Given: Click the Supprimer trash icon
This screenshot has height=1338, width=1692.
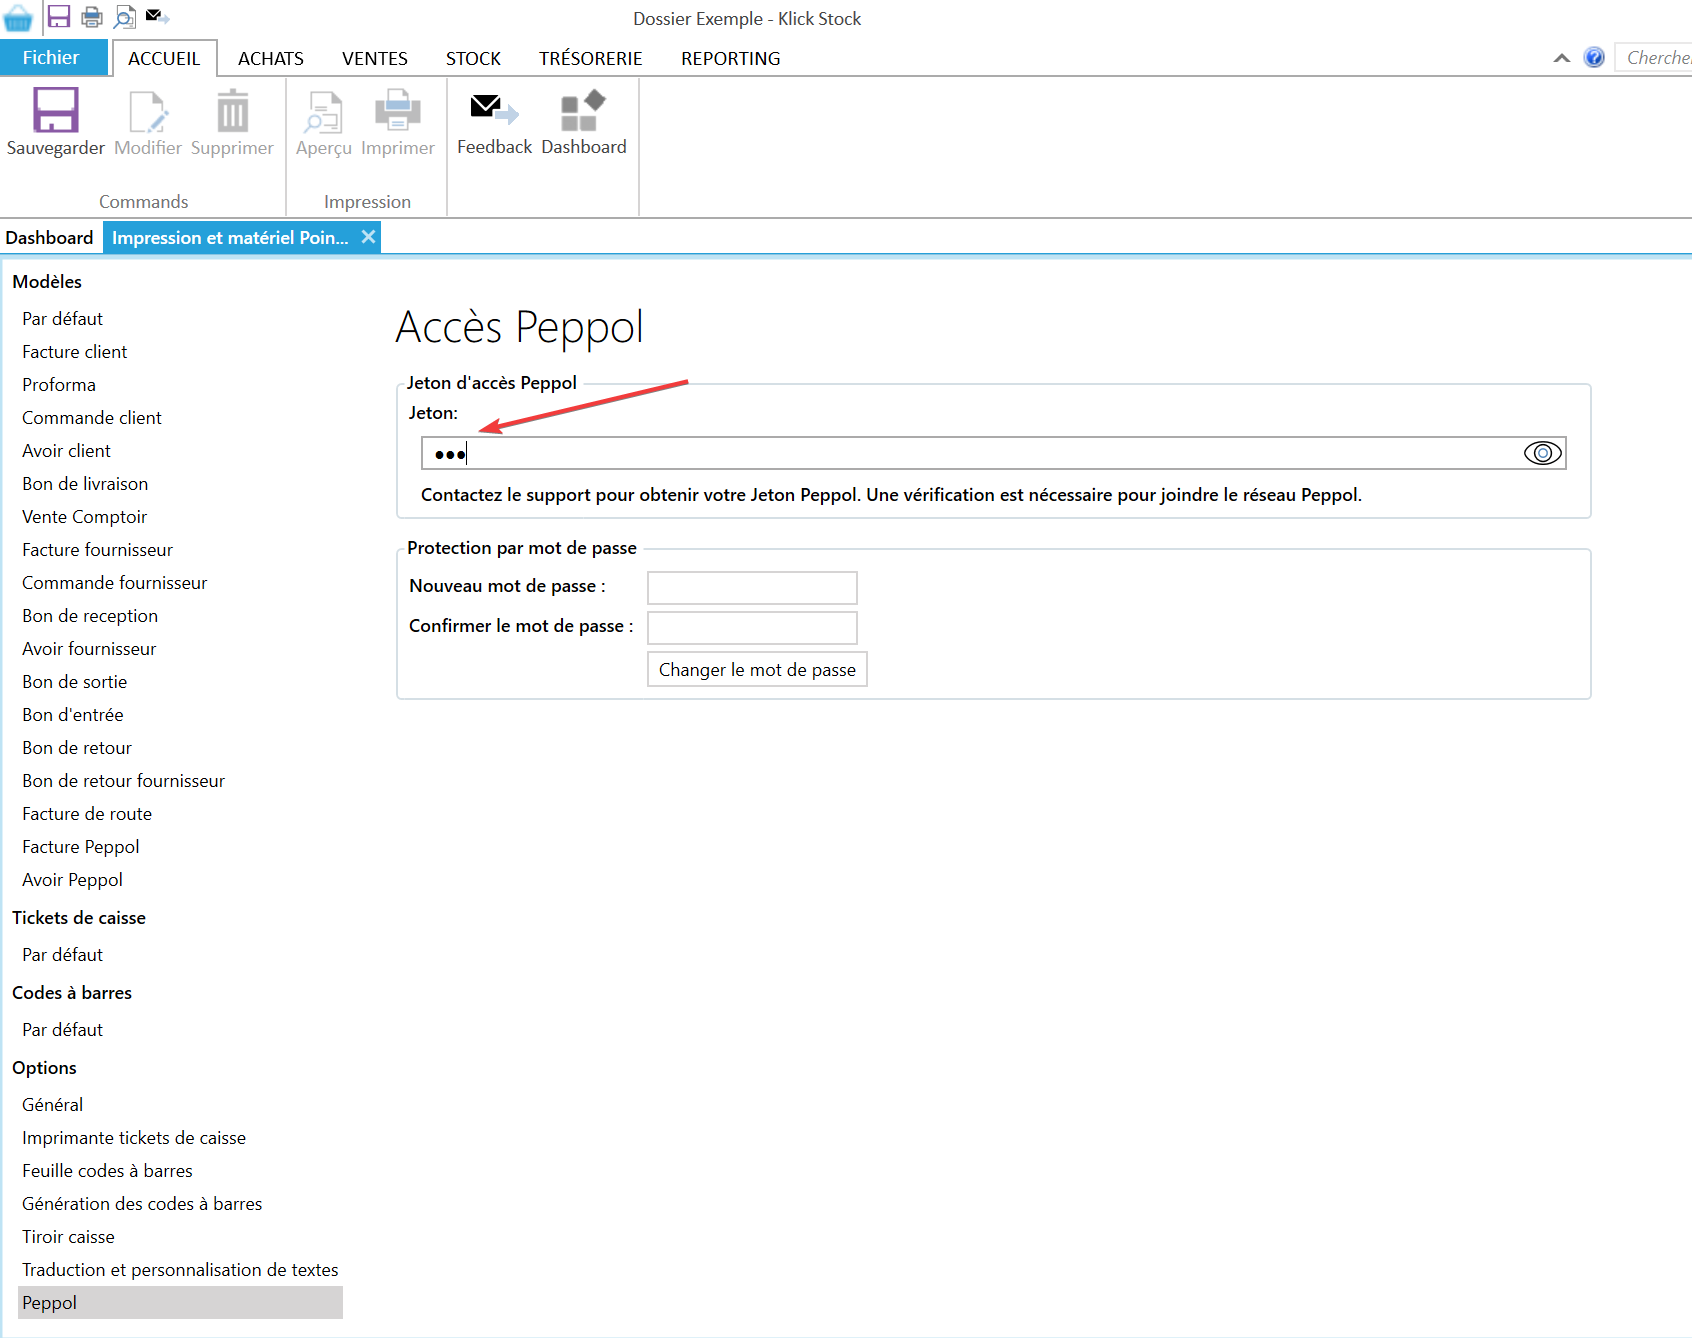Looking at the screenshot, I should pyautogui.click(x=232, y=113).
